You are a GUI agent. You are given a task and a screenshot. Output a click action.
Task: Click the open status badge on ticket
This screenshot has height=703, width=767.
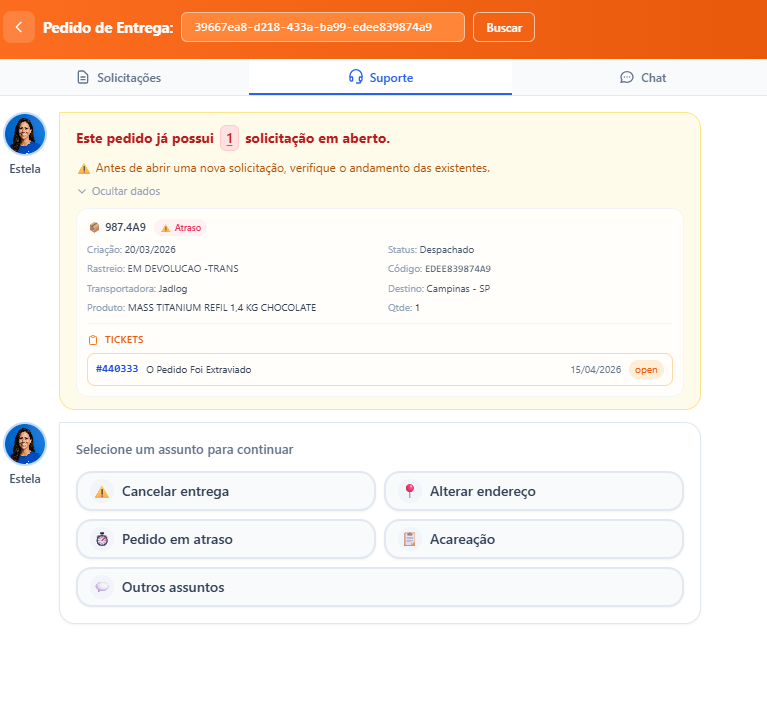pos(646,370)
